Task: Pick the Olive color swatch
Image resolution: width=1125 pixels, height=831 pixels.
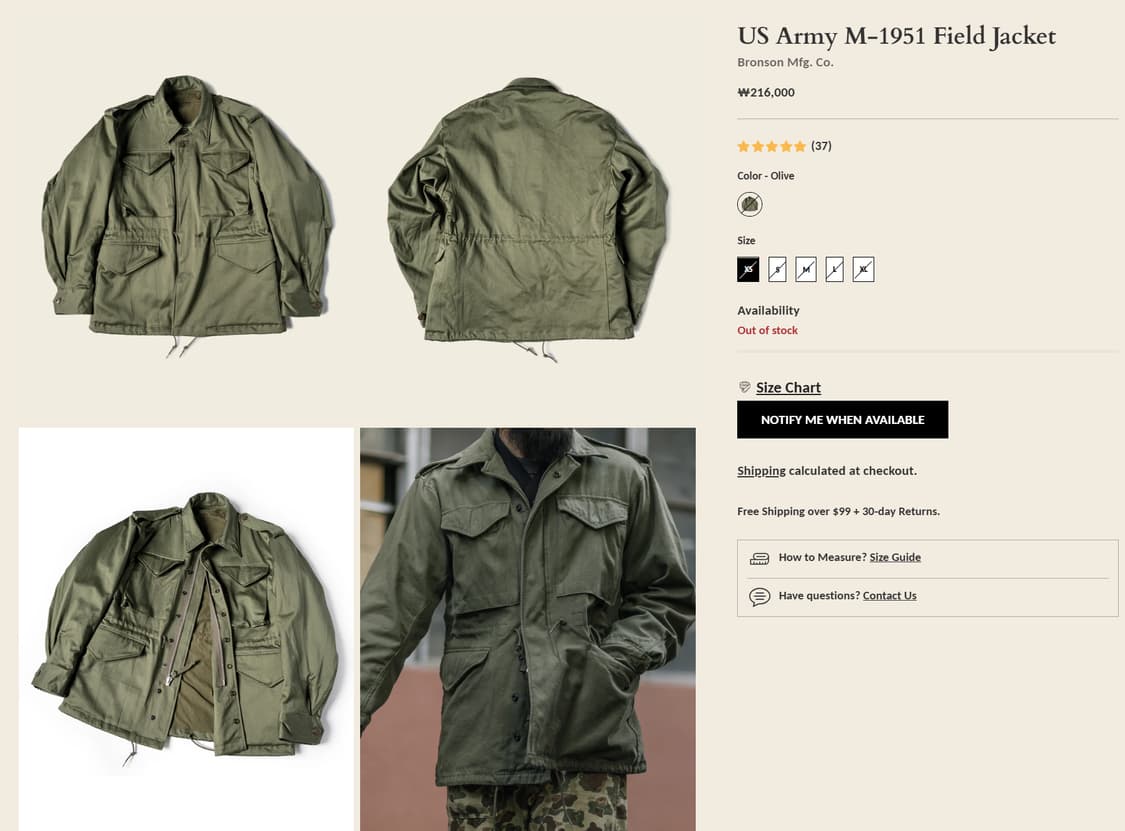Action: (x=750, y=205)
